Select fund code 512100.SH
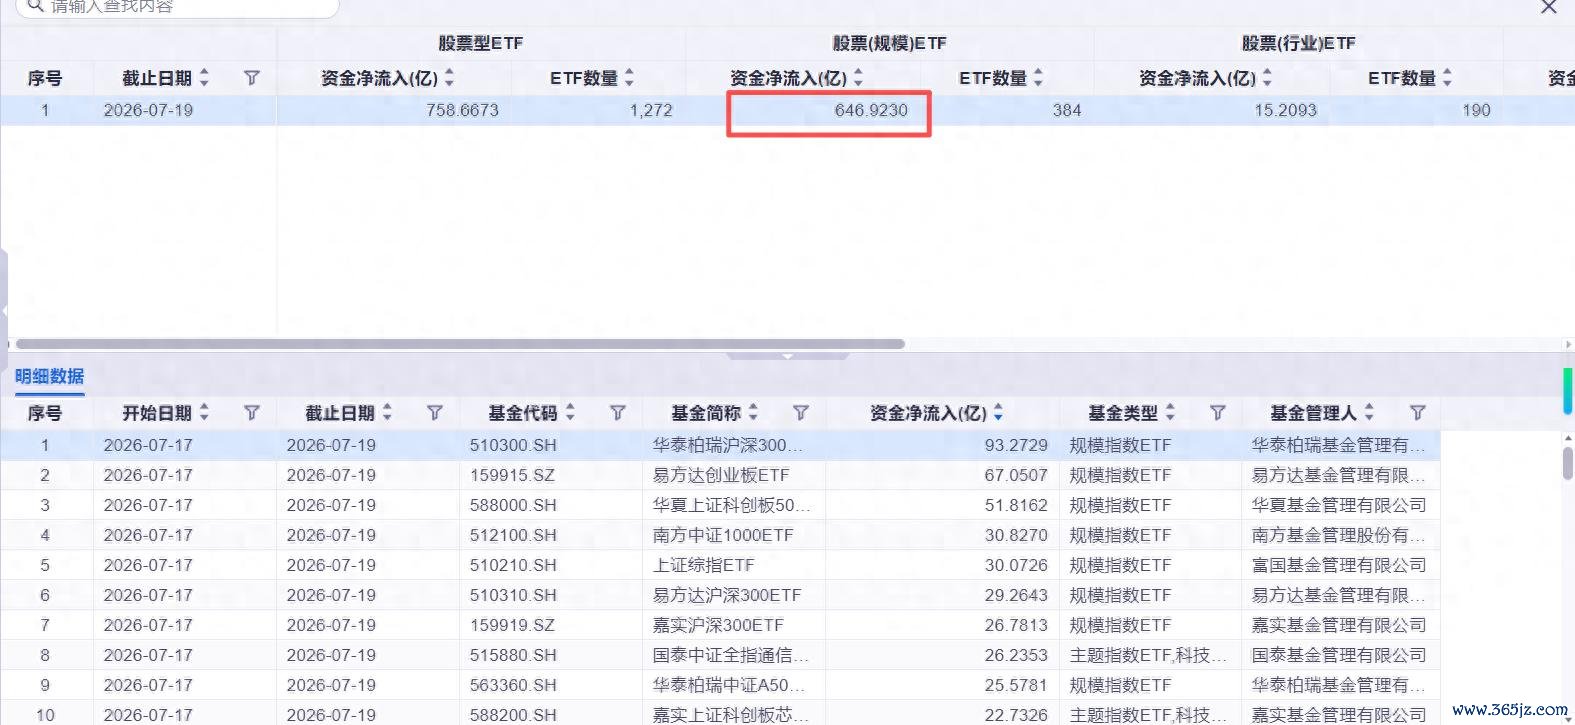The width and height of the screenshot is (1575, 725). pos(513,535)
